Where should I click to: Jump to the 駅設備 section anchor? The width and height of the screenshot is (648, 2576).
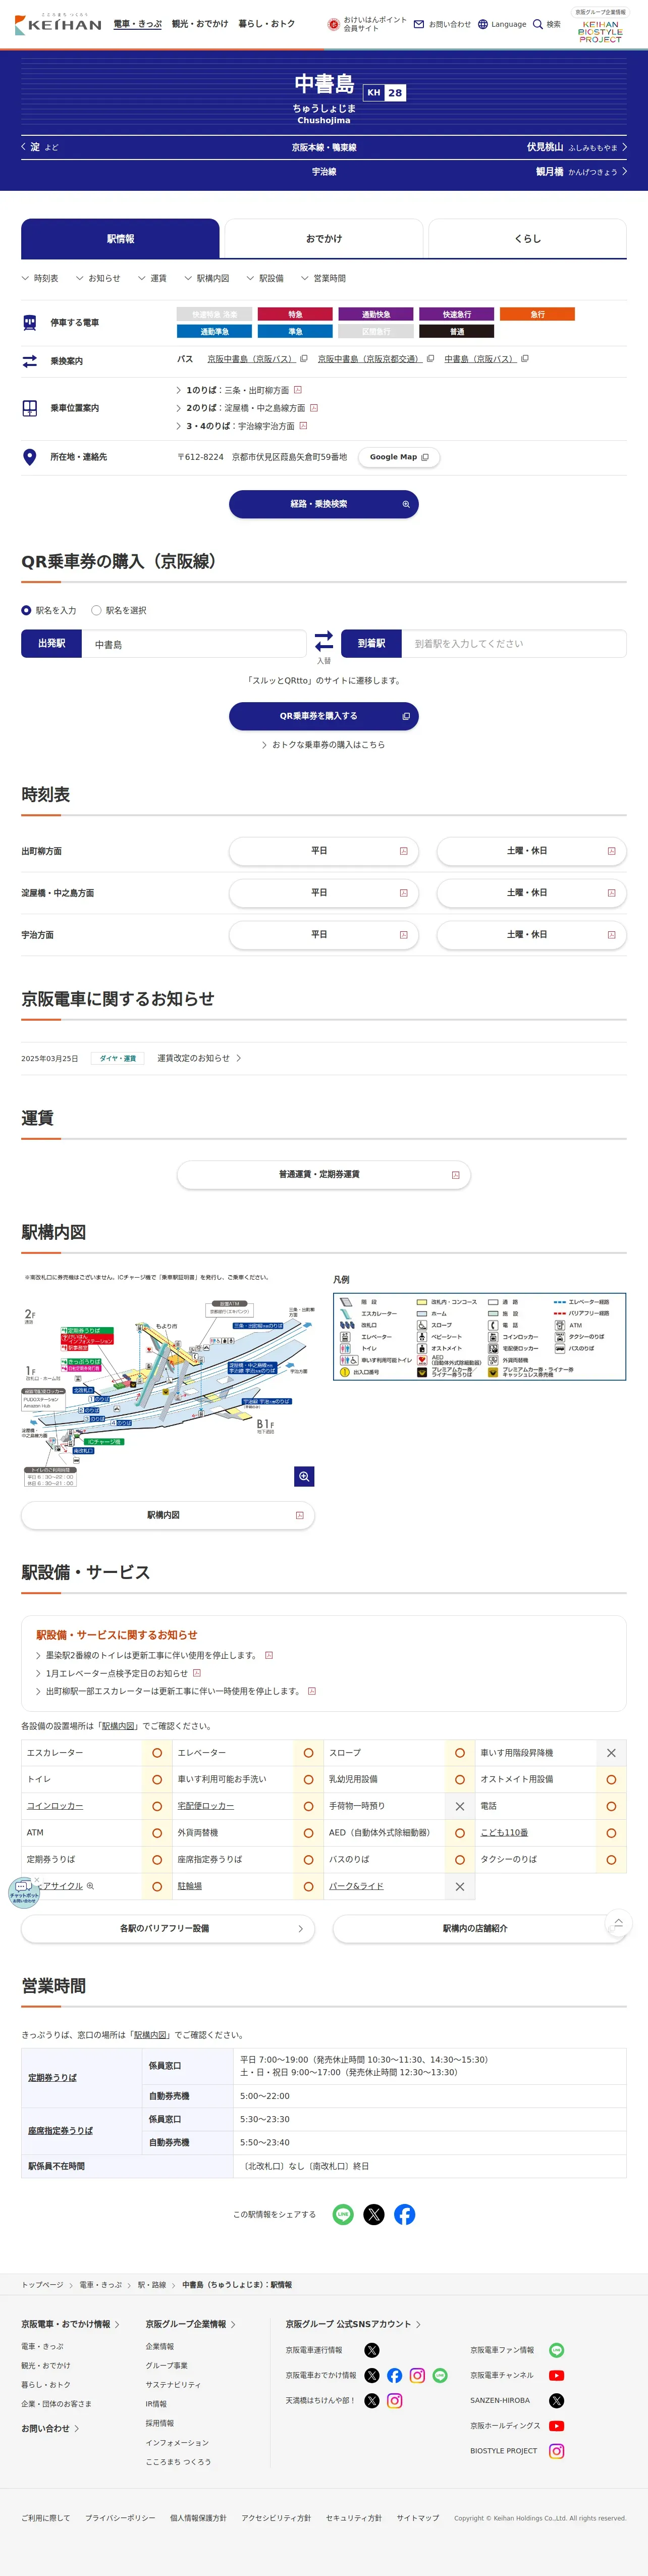click(x=265, y=278)
